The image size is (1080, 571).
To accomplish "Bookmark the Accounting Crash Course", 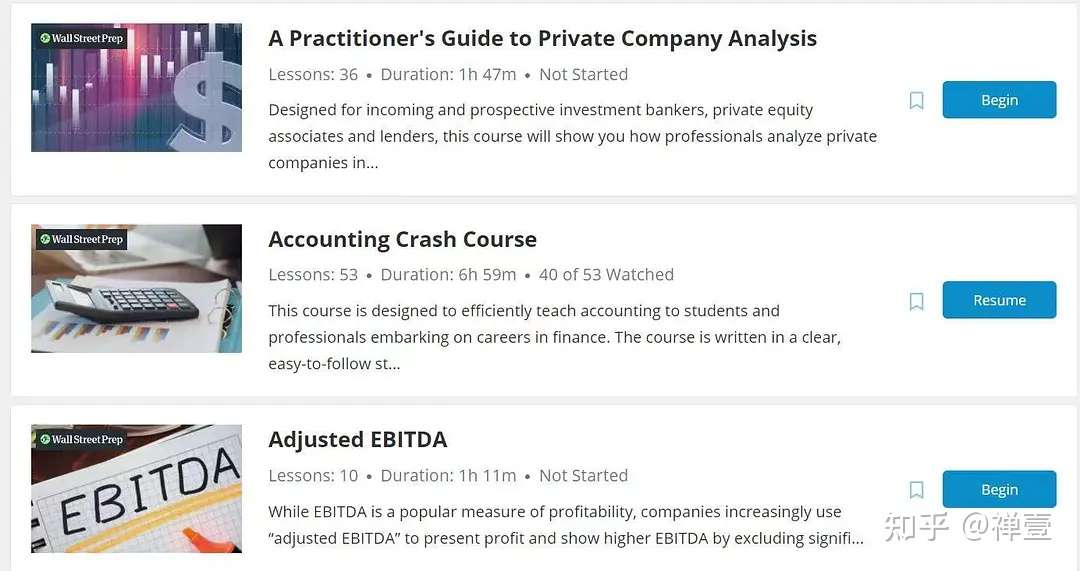I will tap(916, 301).
